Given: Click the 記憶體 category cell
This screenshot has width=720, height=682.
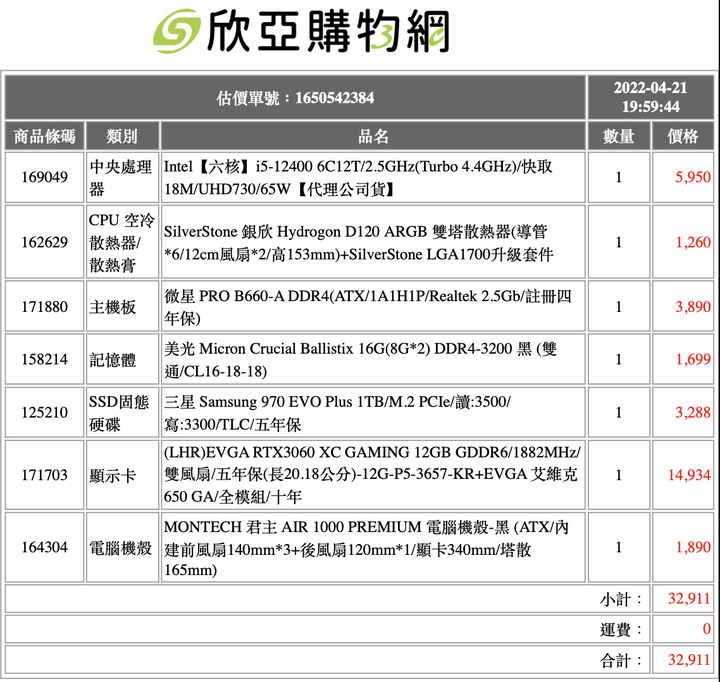Looking at the screenshot, I should coord(122,359).
